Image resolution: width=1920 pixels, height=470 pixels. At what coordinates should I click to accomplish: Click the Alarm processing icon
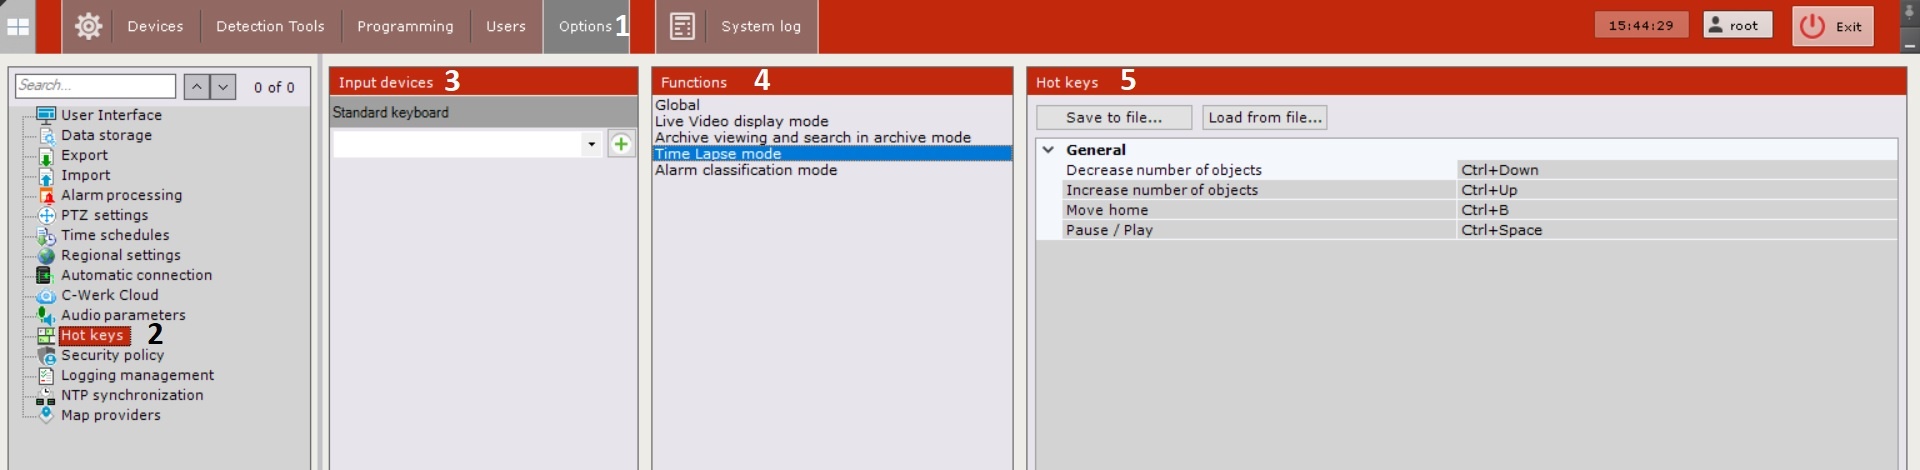tap(46, 196)
